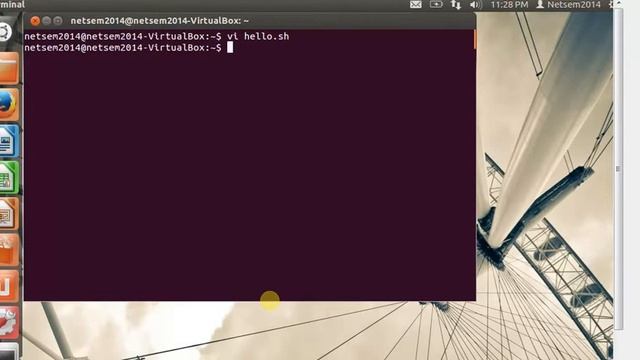Open LibreOffice Writer from the launcher

(9, 141)
